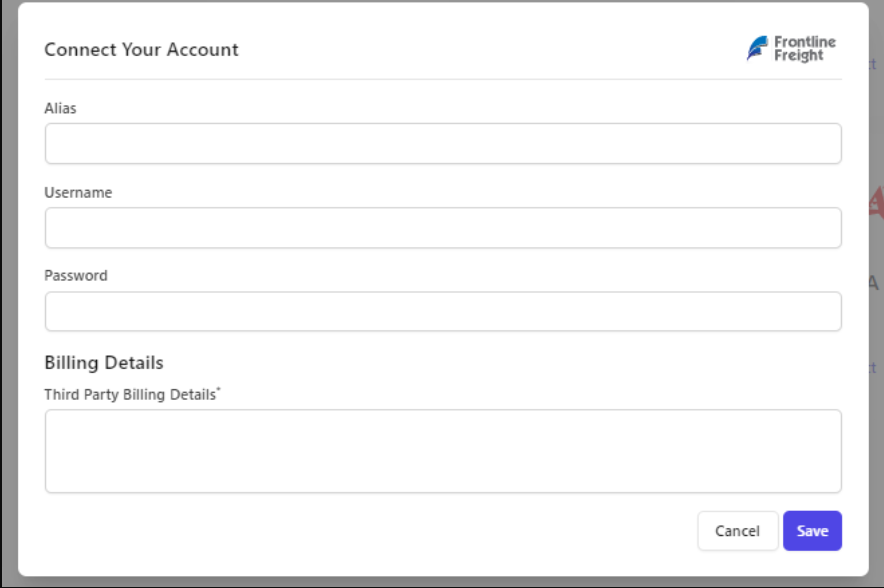Viewport: 884px width, 588px height.
Task: Click the Third Party Billing Details label
Action: pos(132,394)
